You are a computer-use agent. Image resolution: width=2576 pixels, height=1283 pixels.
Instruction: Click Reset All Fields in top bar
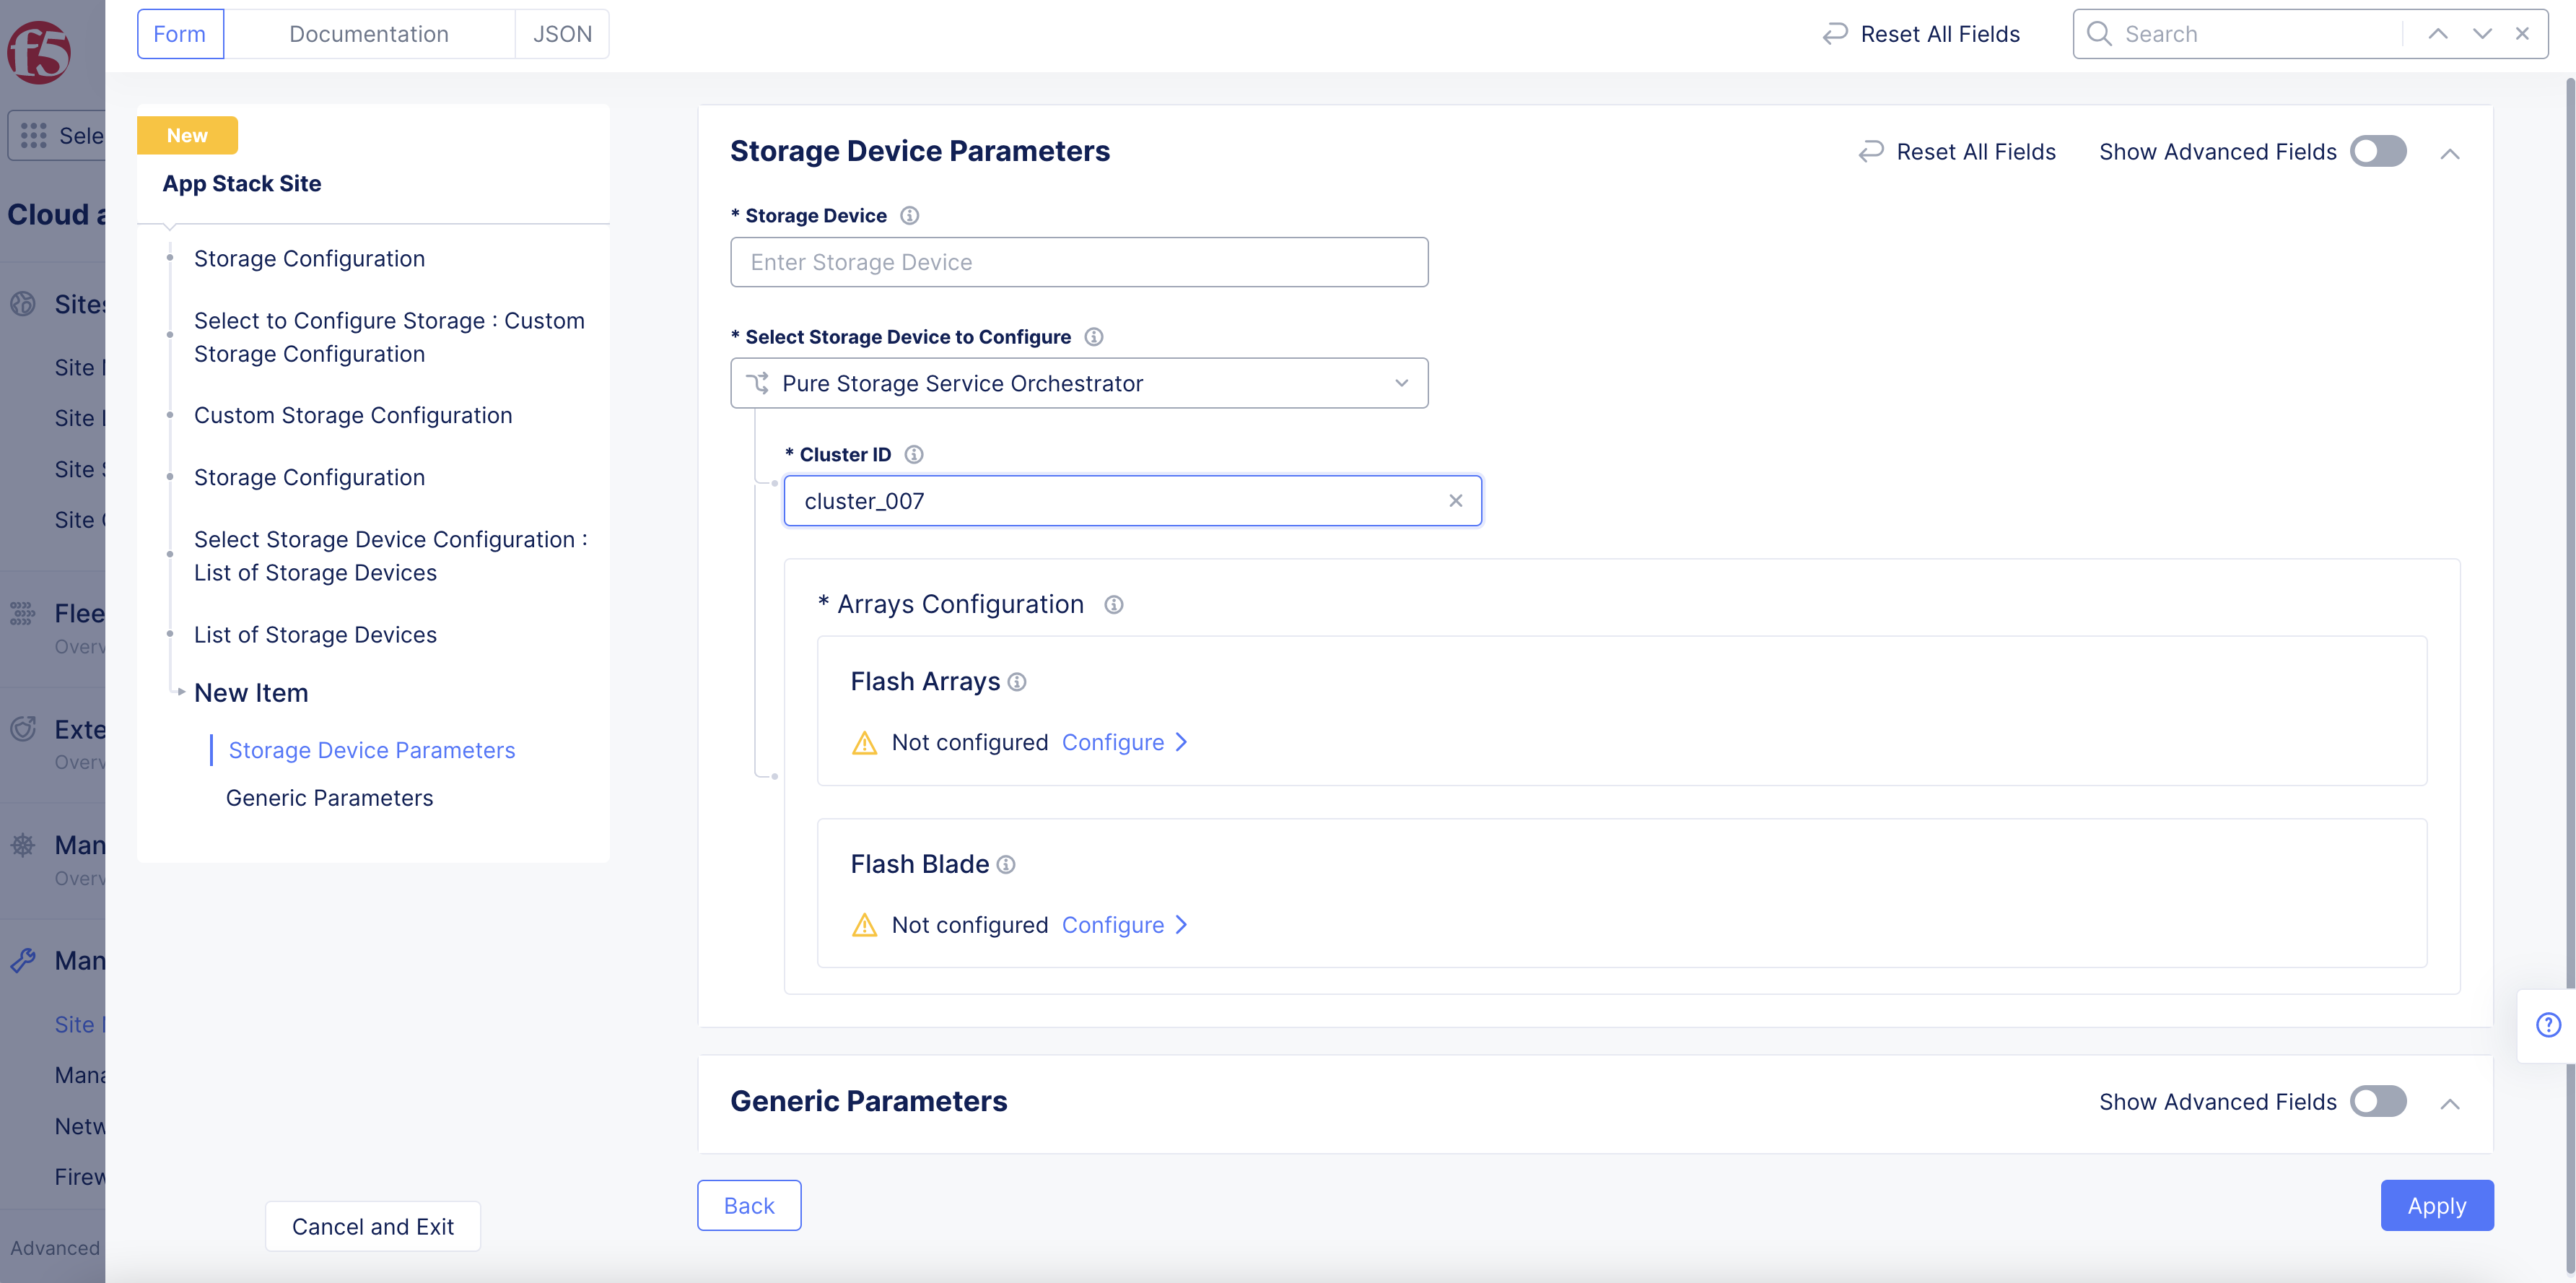click(x=1921, y=34)
